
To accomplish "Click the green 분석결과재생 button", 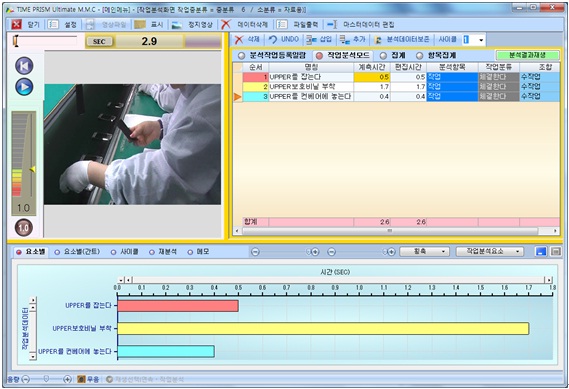I will click(x=527, y=55).
